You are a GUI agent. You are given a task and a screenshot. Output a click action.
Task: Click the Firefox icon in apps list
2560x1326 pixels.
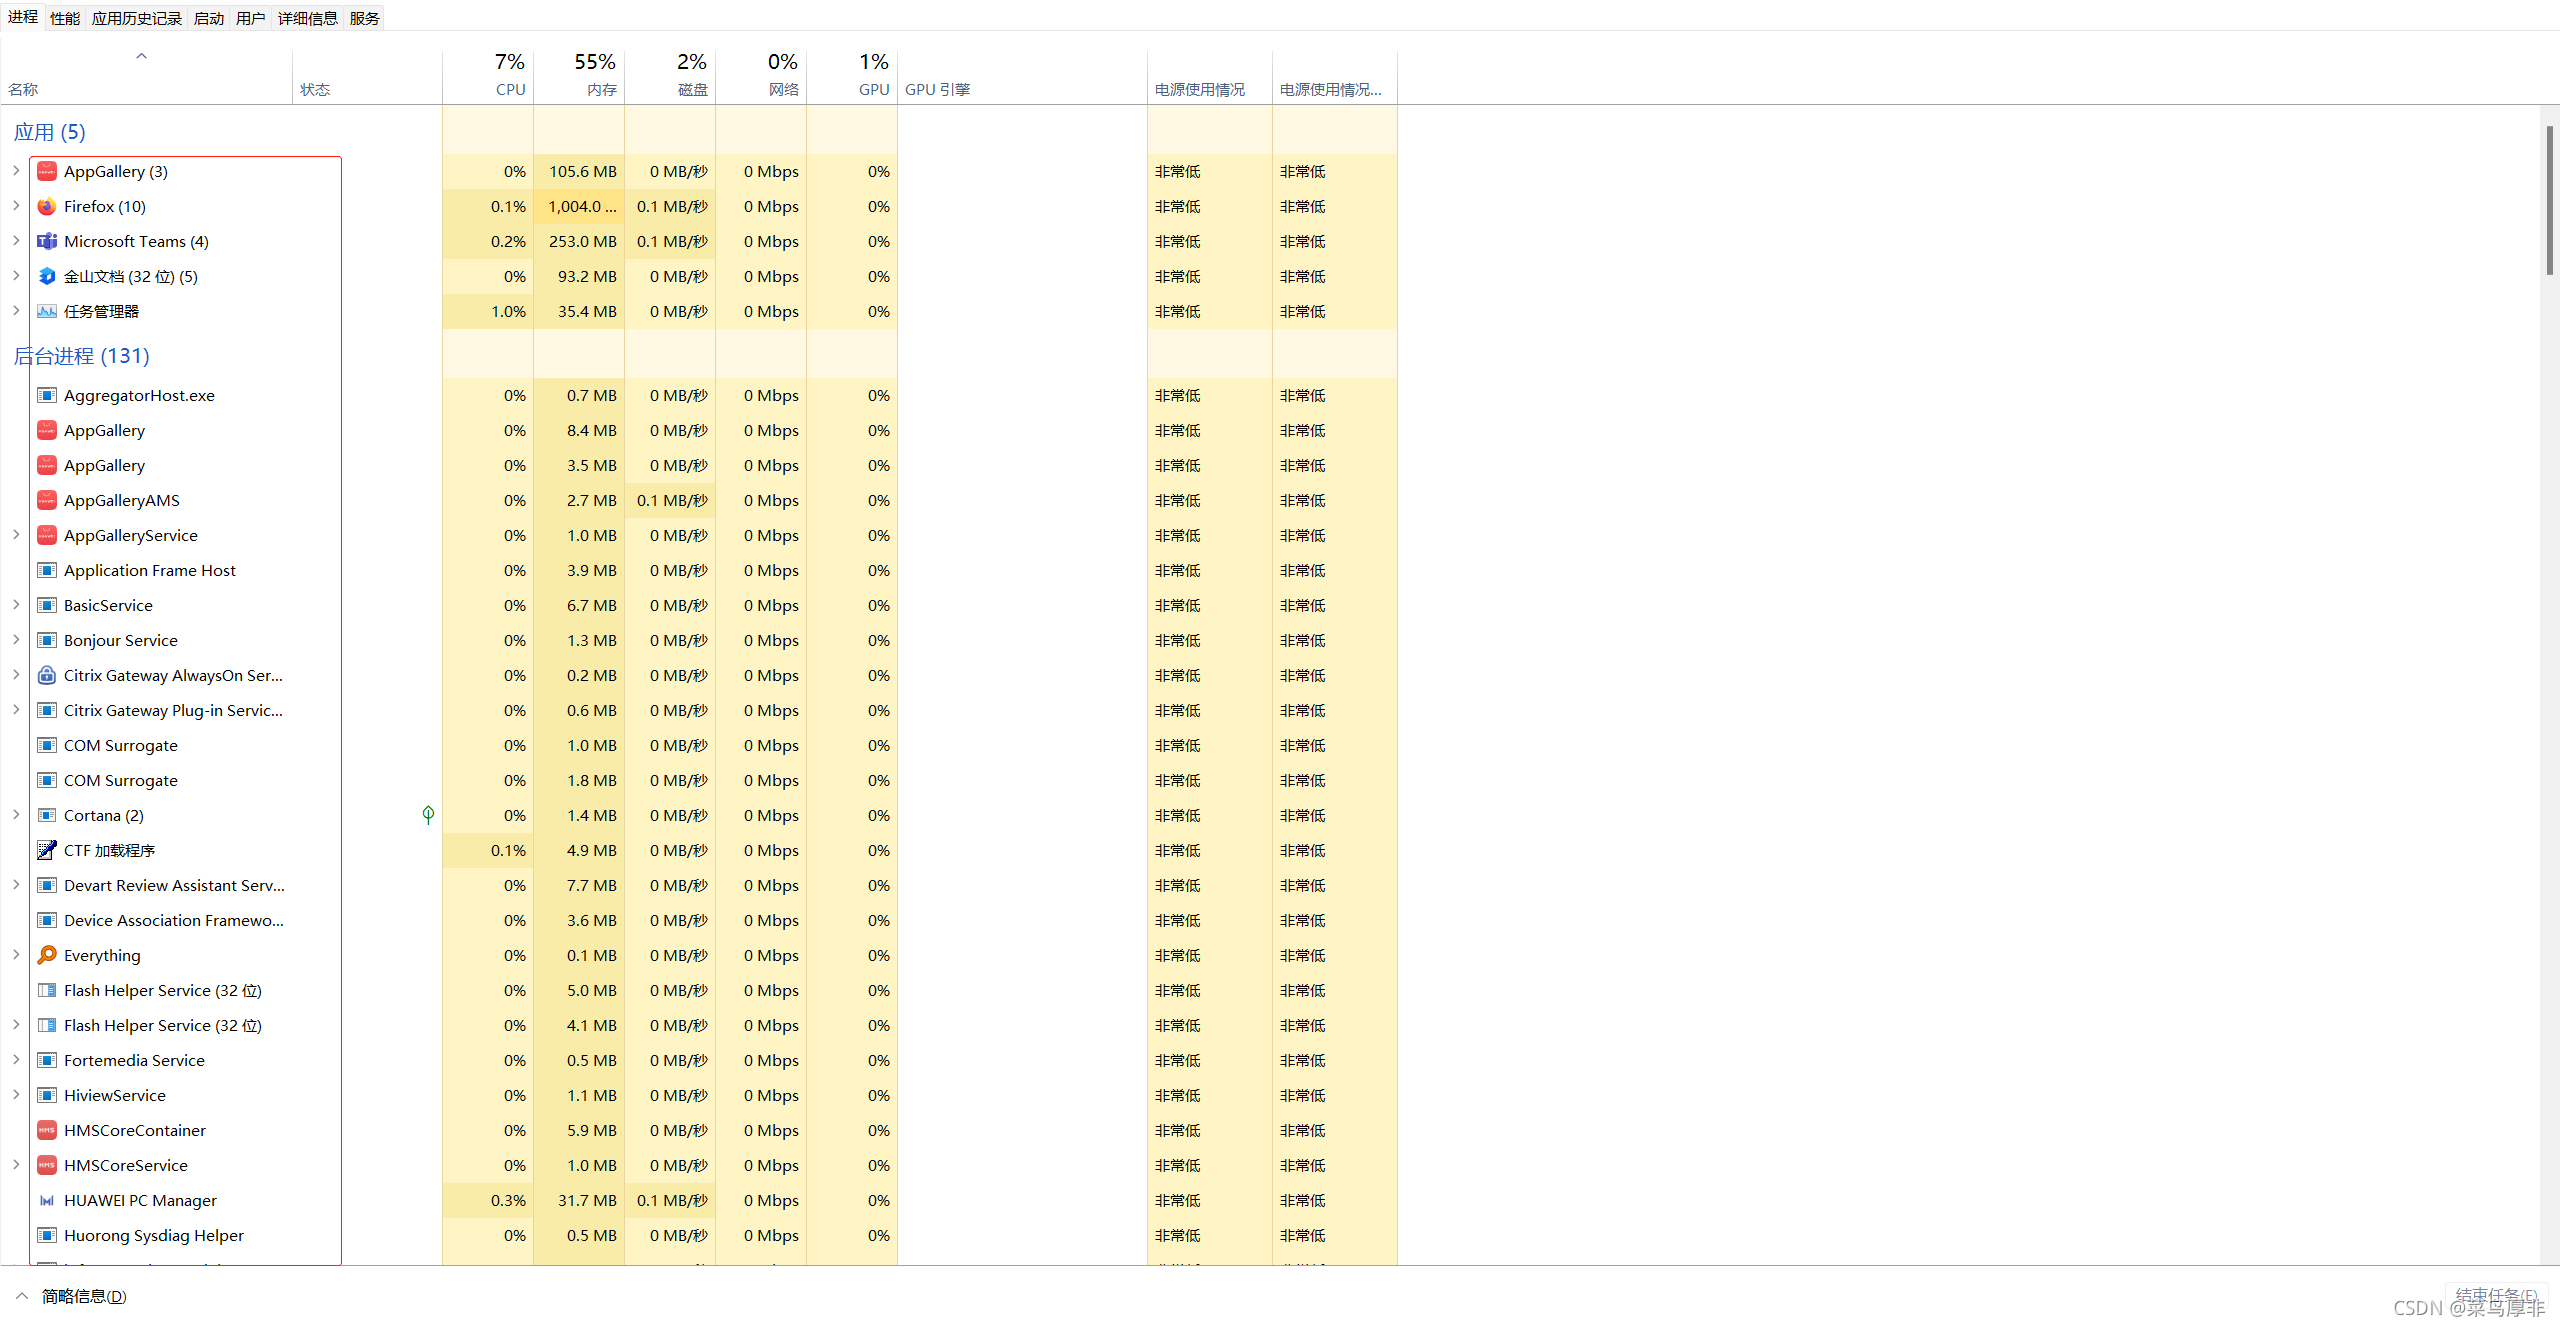[47, 207]
